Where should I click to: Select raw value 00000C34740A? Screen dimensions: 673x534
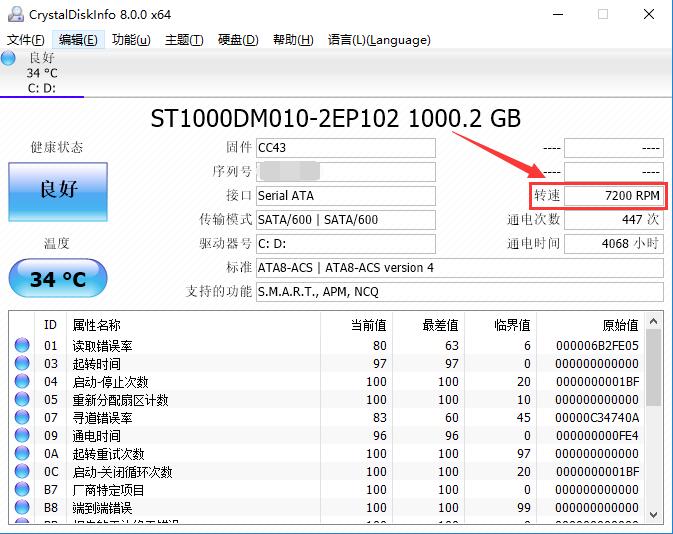coord(597,418)
